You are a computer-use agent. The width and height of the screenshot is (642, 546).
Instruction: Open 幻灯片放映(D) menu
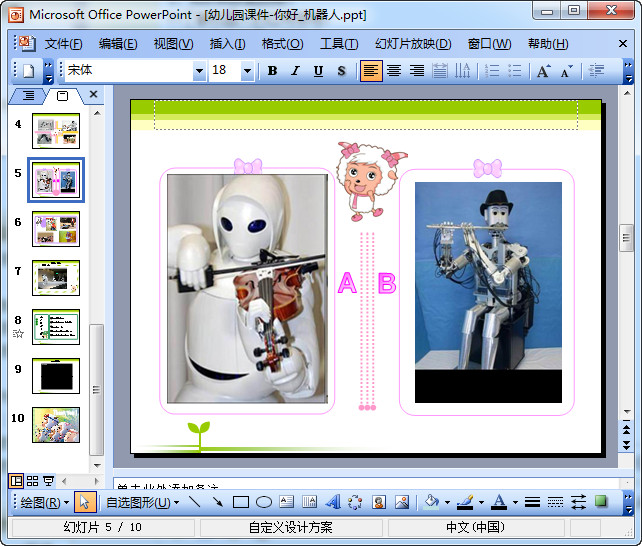(413, 44)
